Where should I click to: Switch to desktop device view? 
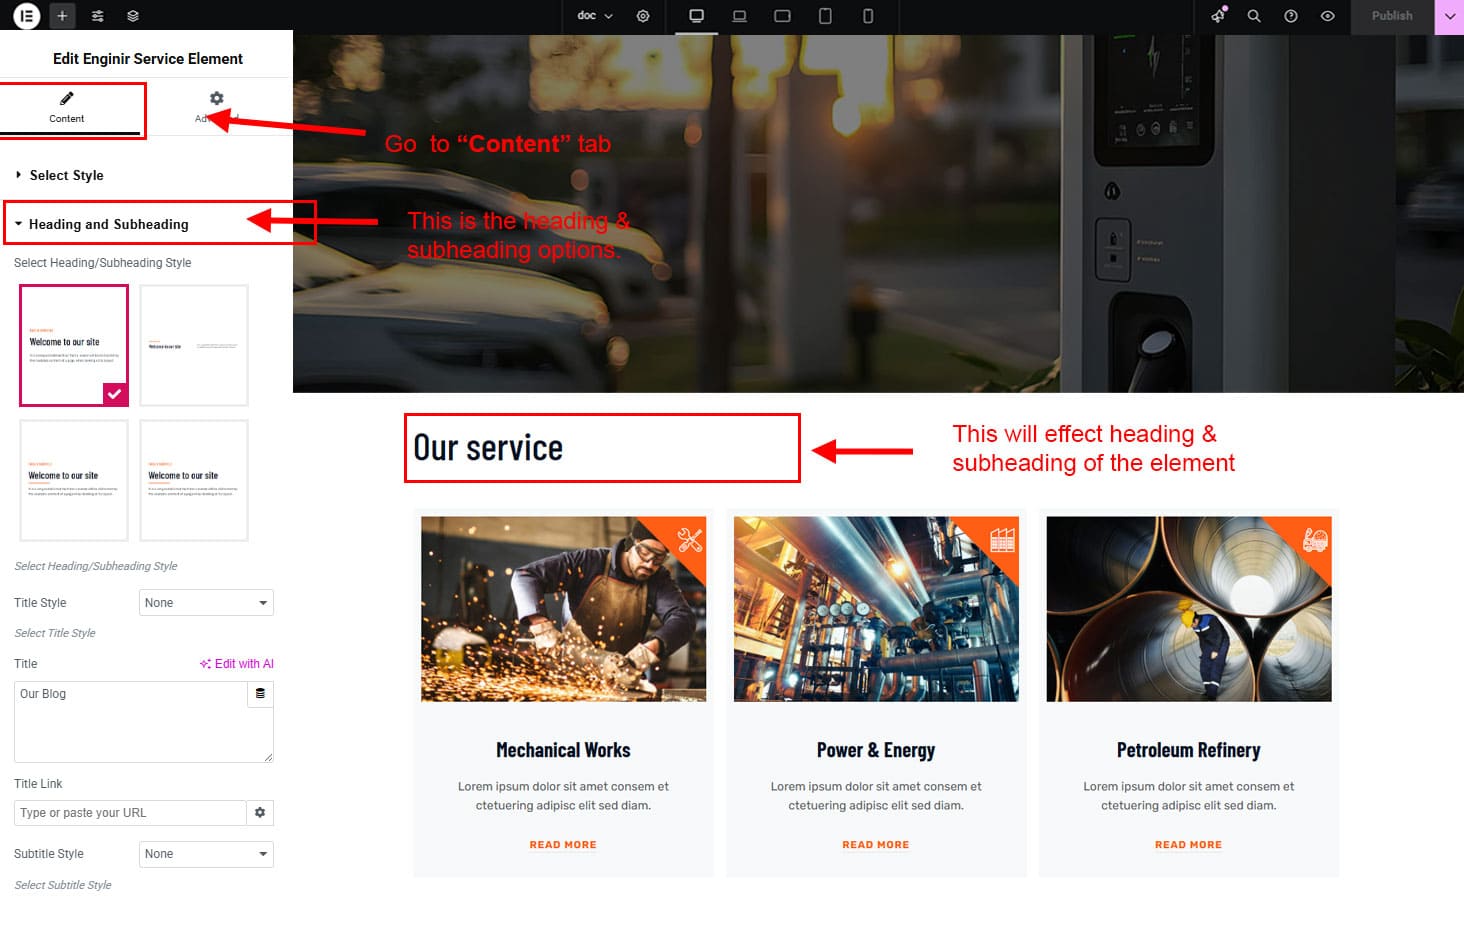[x=696, y=16]
